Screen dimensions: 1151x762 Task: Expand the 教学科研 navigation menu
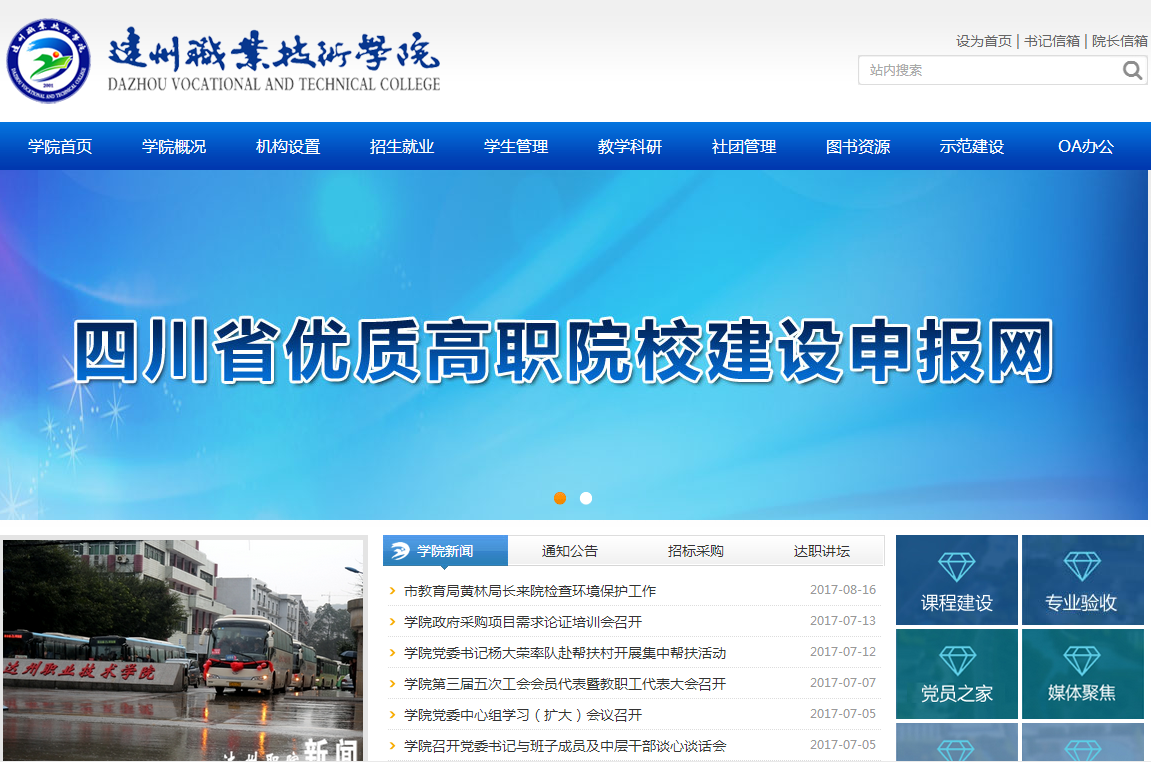coord(630,147)
